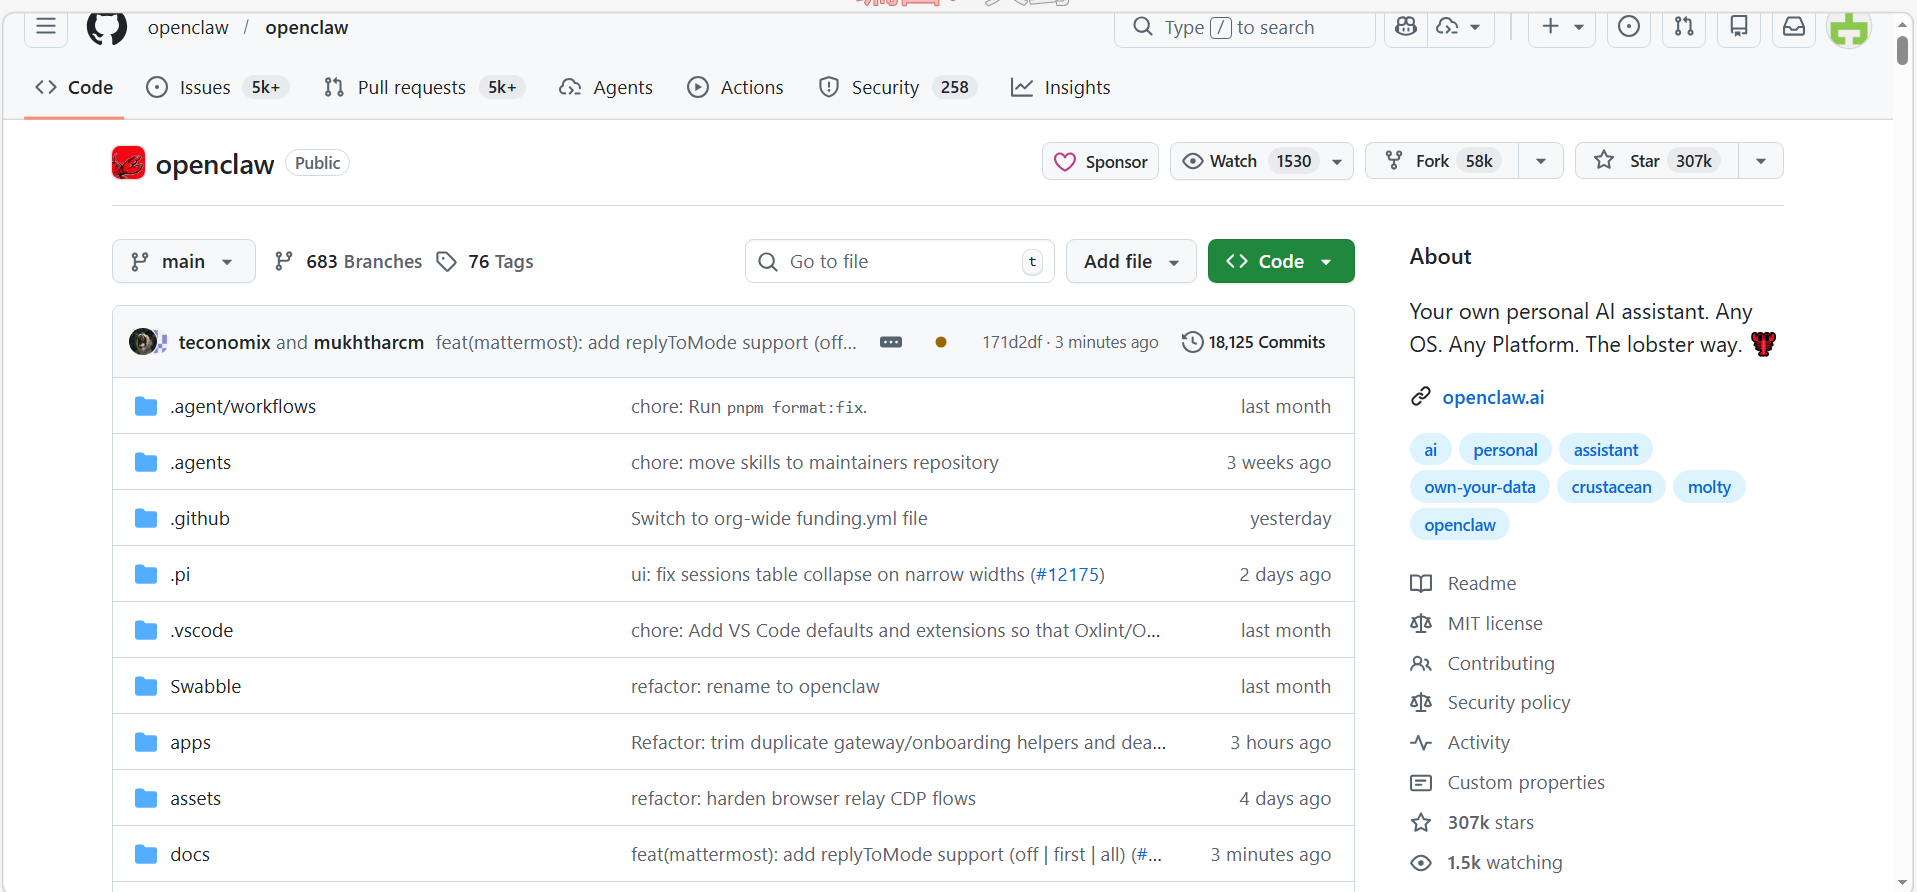Image resolution: width=1917 pixels, height=892 pixels.
Task: Open the MIT license link
Action: coord(1495,623)
